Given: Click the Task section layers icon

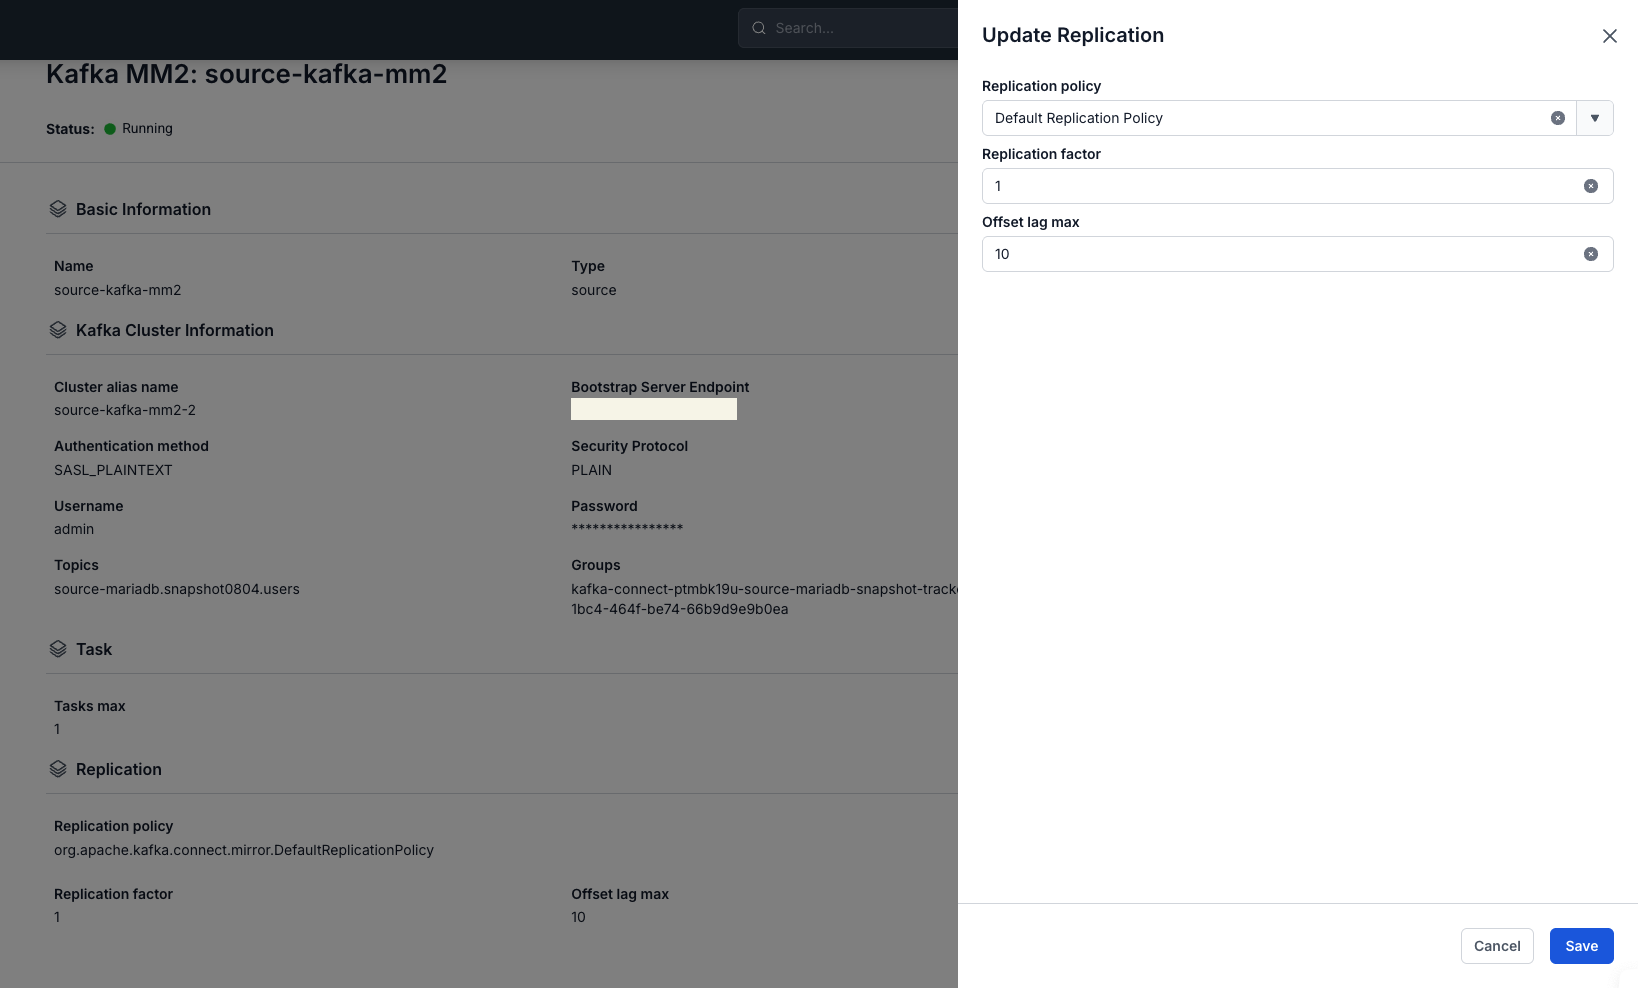Looking at the screenshot, I should pyautogui.click(x=58, y=649).
